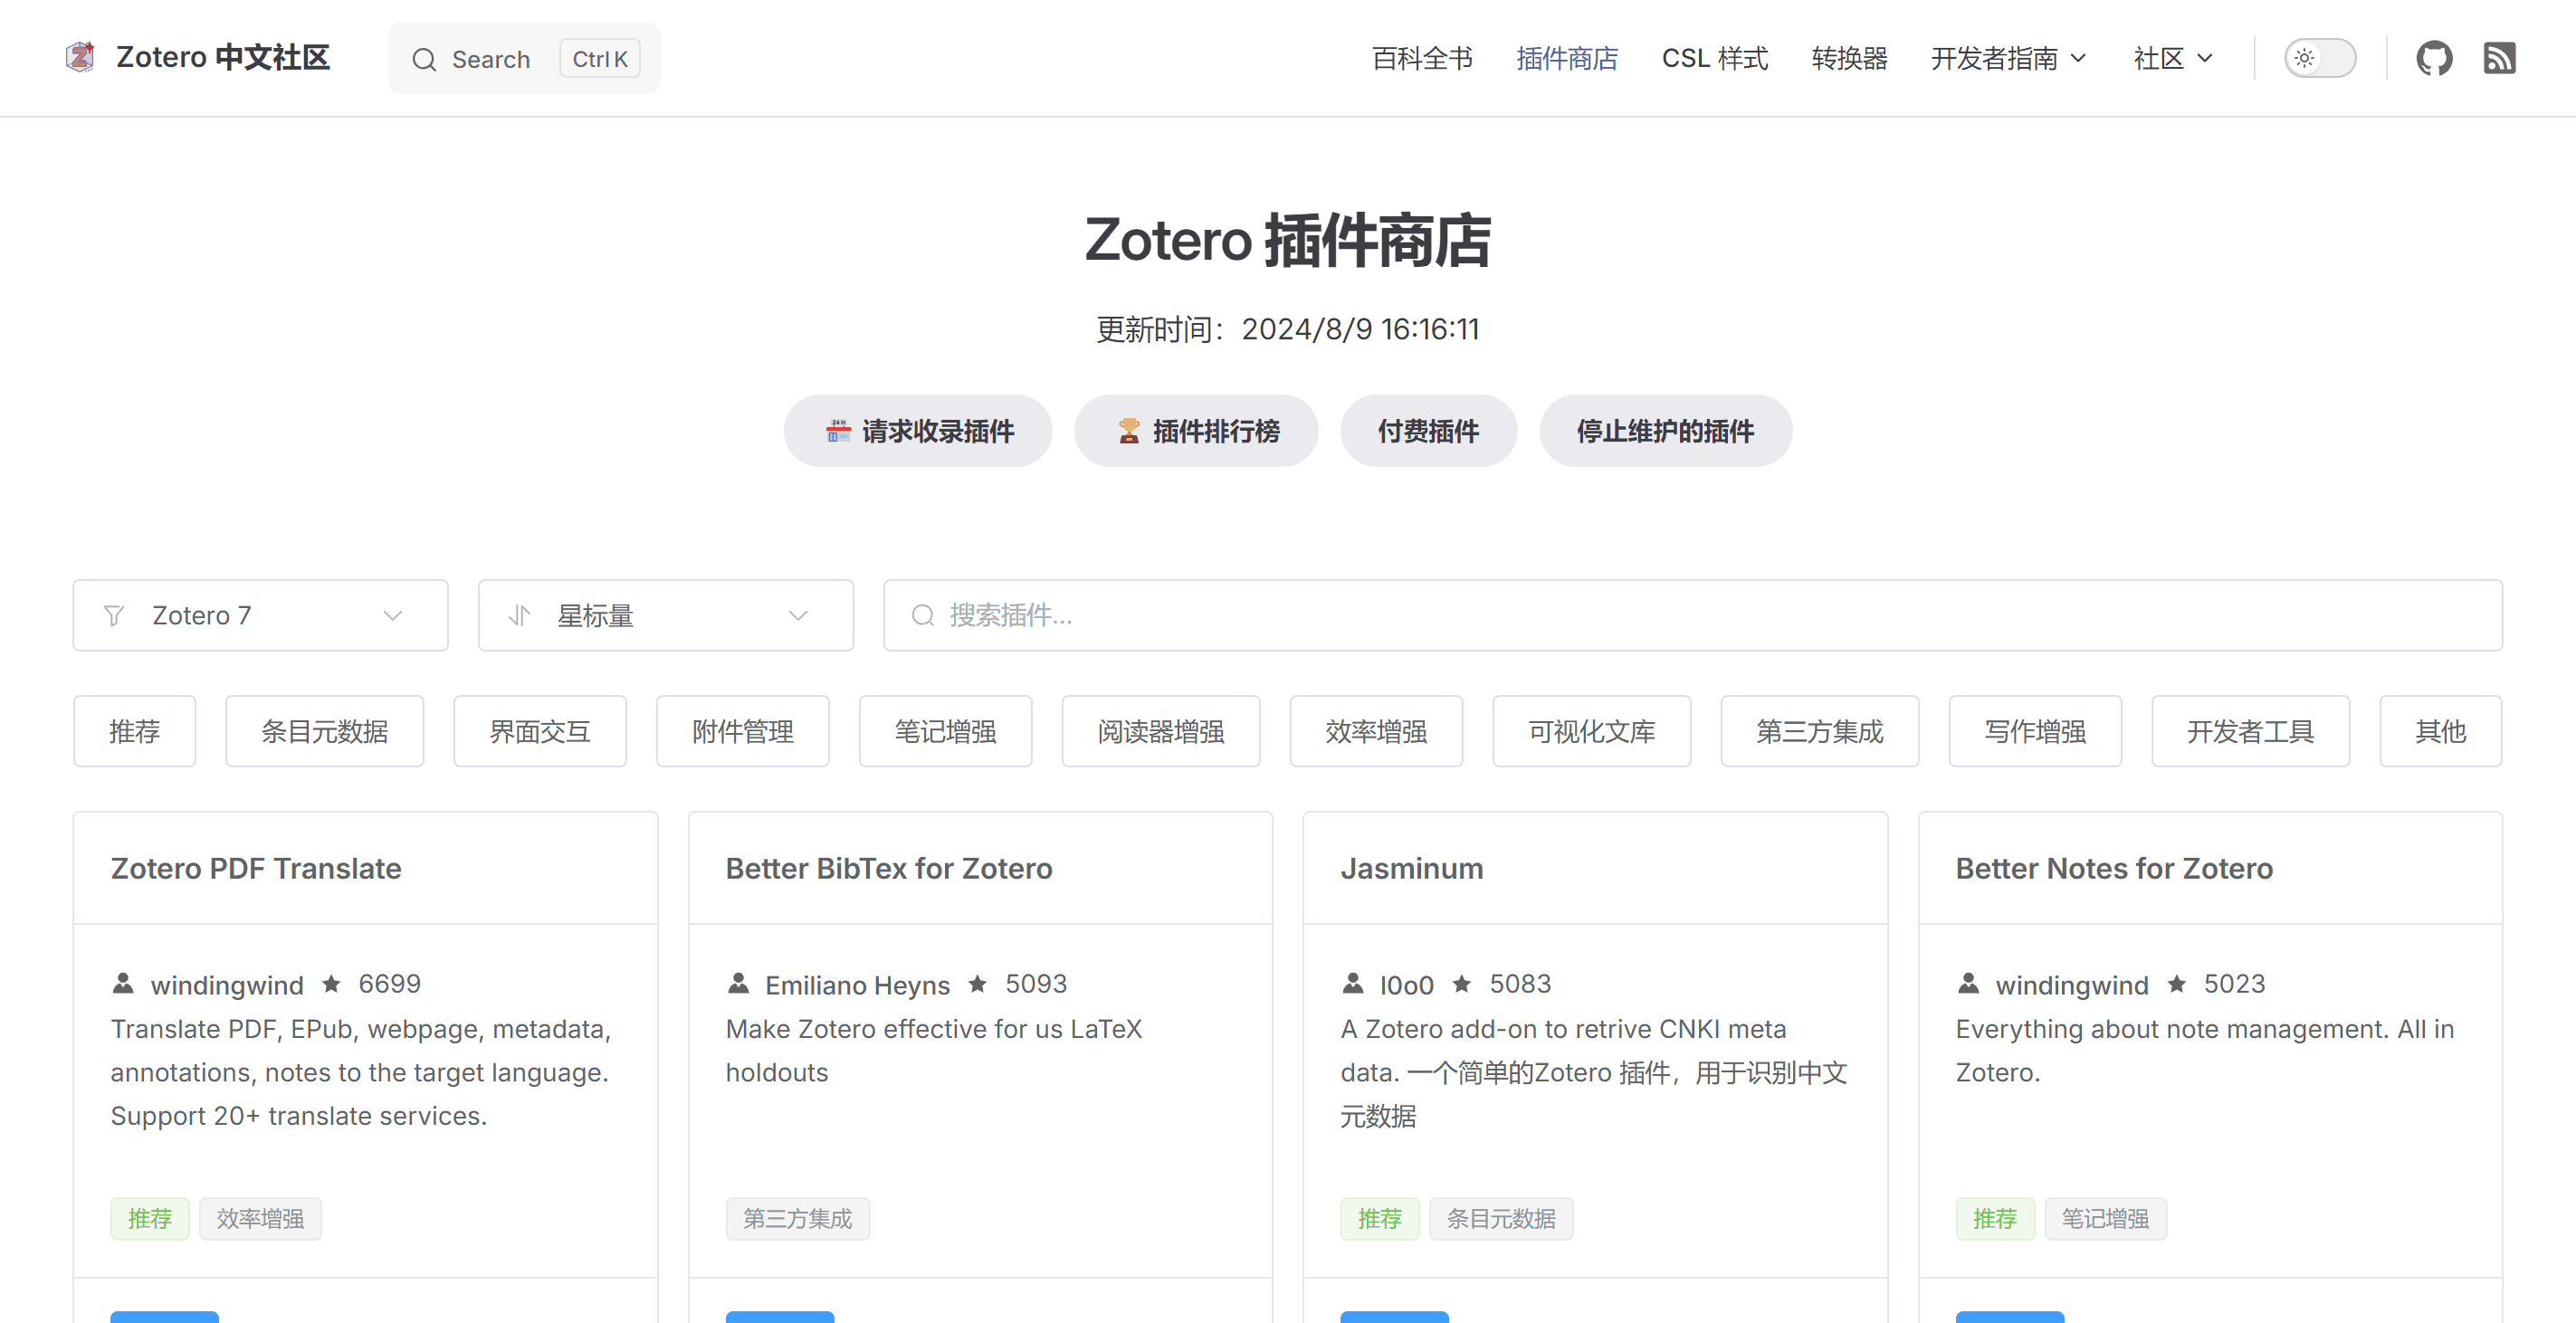Open 插件商店 navigation item
Image resolution: width=2576 pixels, height=1323 pixels.
coord(1567,58)
